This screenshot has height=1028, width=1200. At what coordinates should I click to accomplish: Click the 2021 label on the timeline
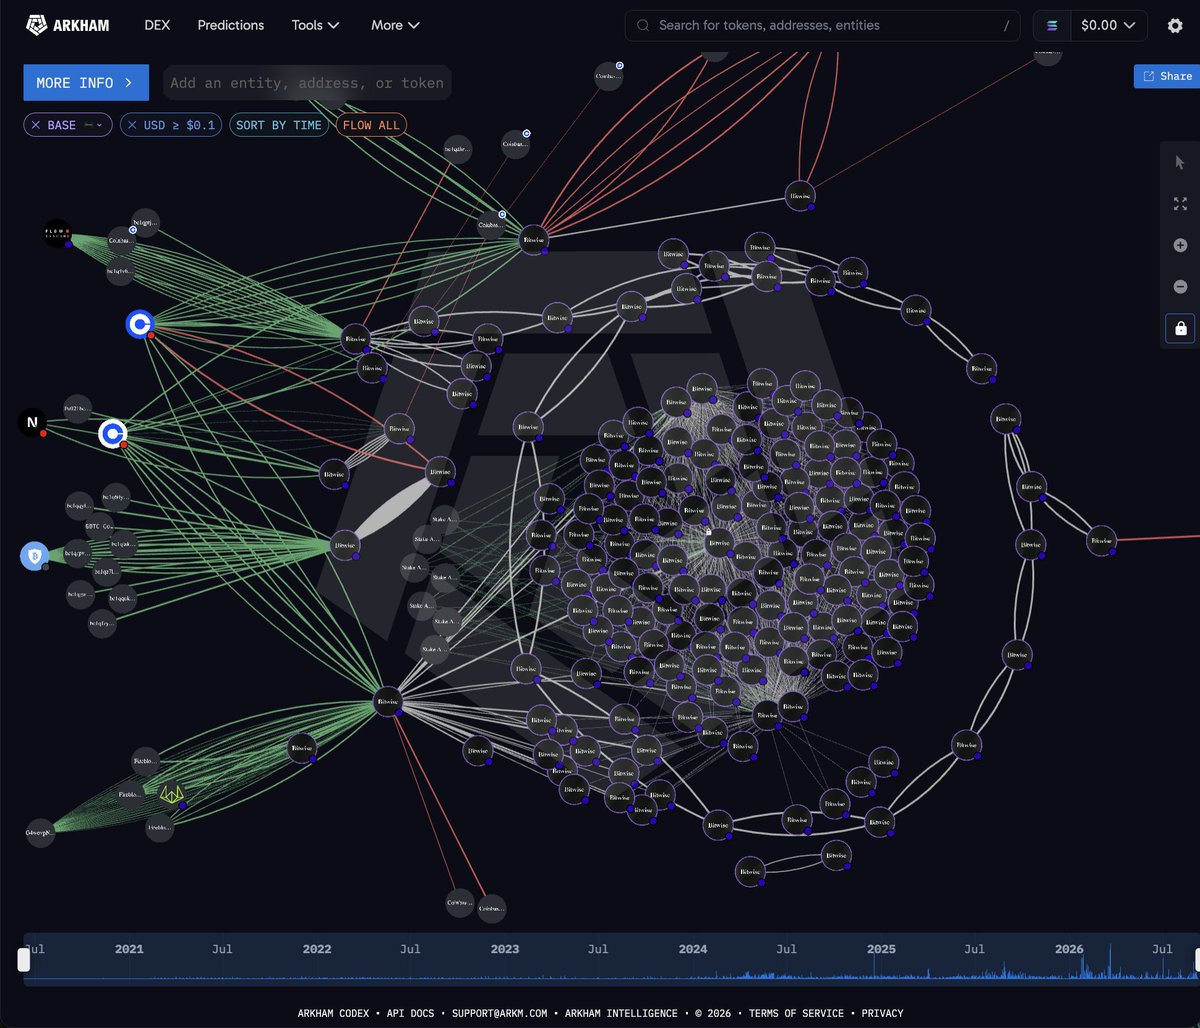click(129, 949)
